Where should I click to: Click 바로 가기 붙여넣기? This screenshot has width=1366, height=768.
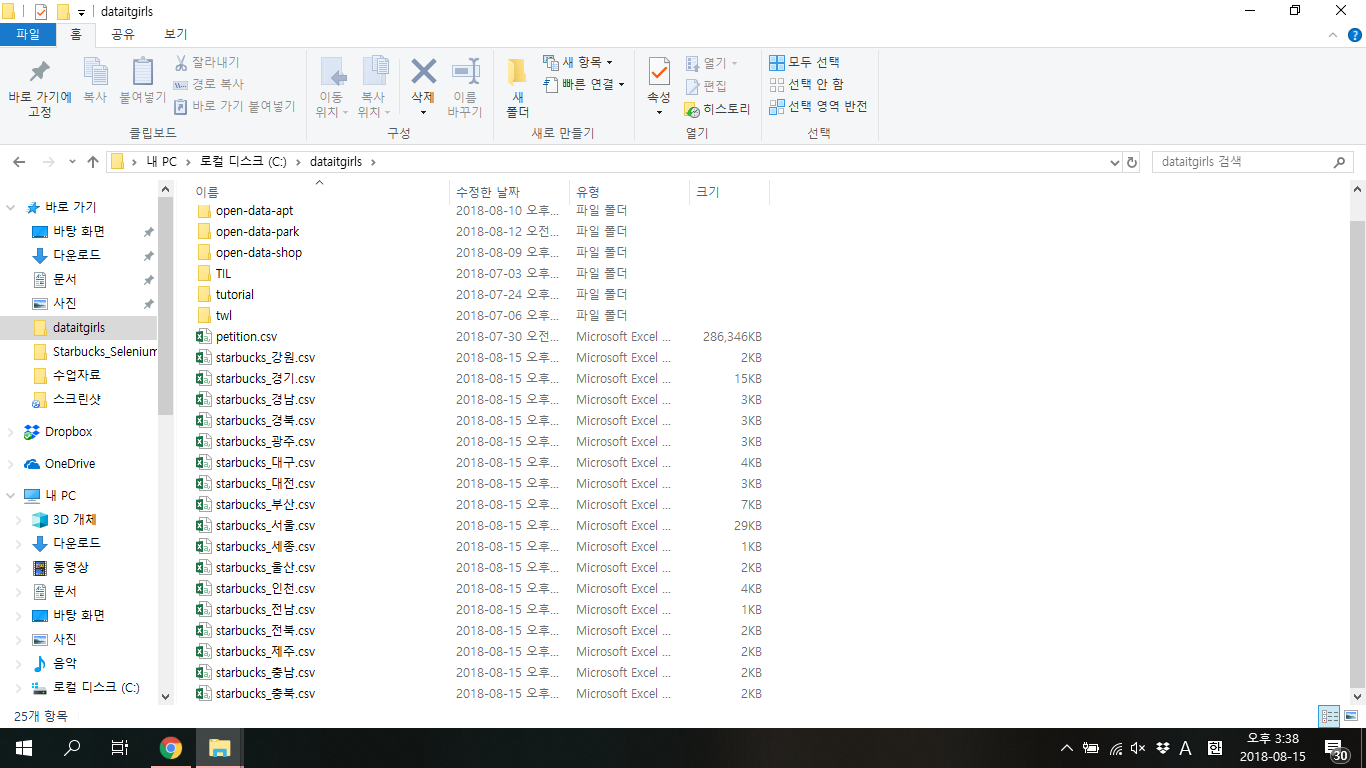pyautogui.click(x=234, y=106)
